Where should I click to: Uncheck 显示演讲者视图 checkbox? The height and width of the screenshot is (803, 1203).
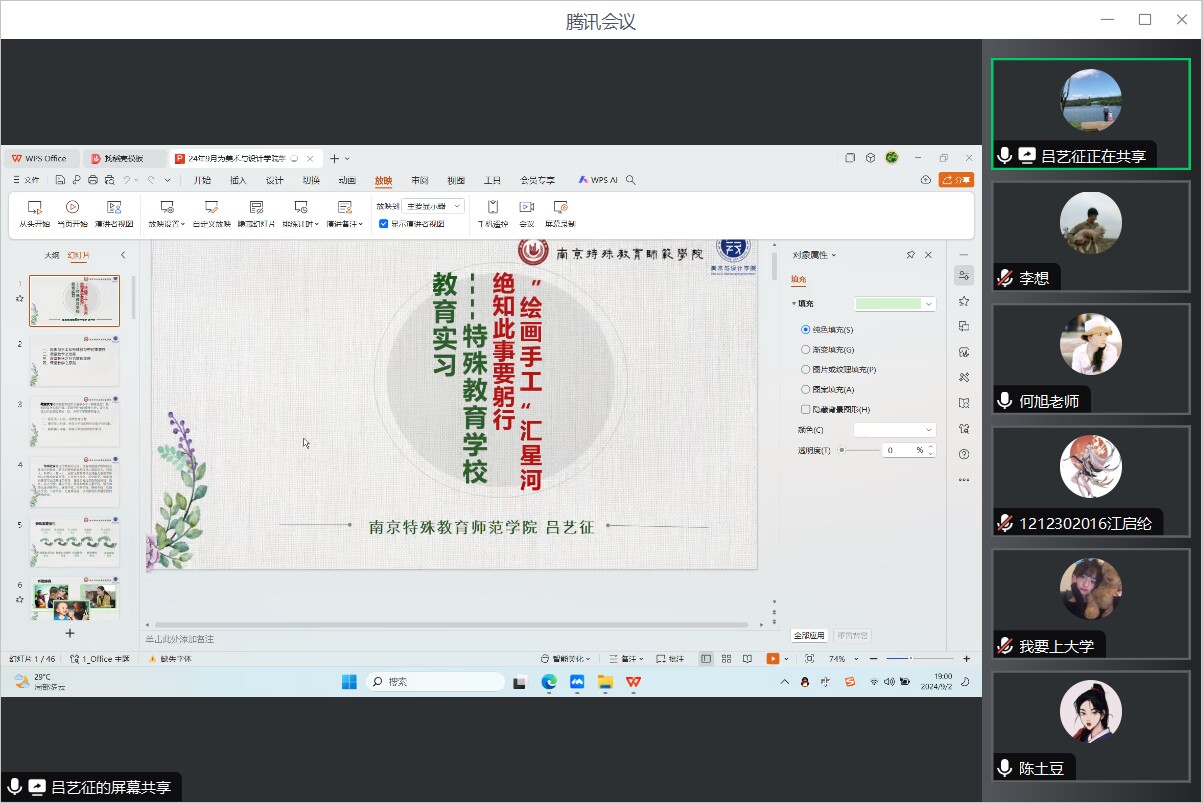tap(384, 224)
